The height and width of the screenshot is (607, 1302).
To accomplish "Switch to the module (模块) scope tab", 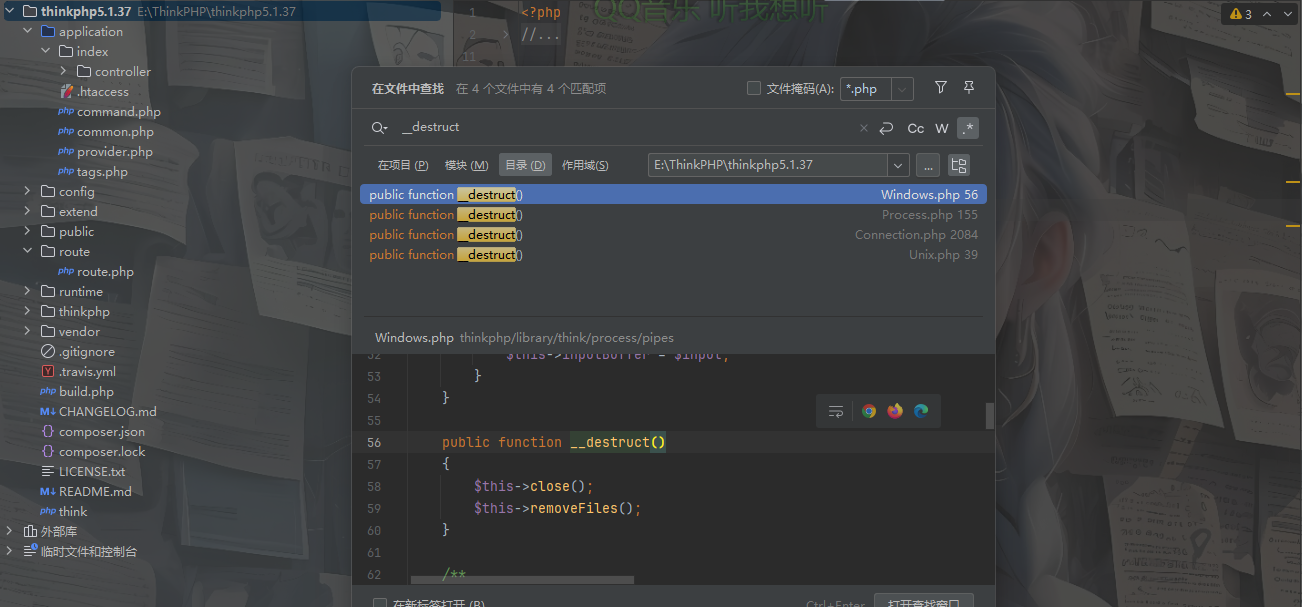I will point(466,165).
